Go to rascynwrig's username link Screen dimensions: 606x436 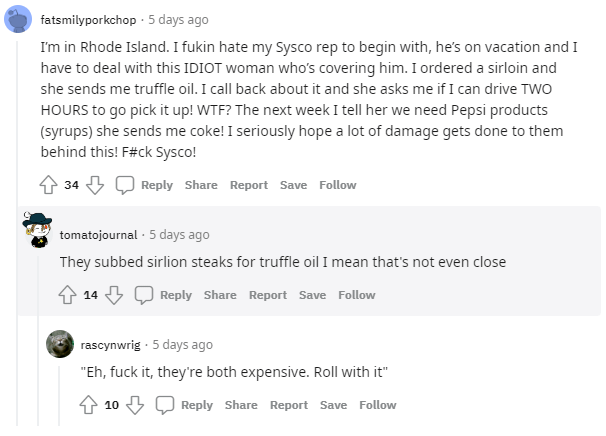pyautogui.click(x=110, y=345)
